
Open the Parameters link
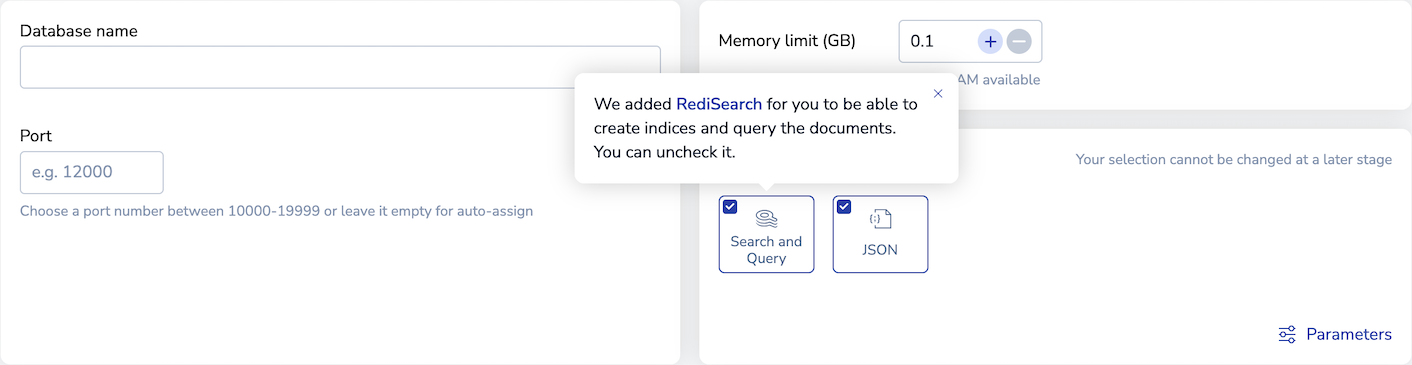coord(1349,334)
